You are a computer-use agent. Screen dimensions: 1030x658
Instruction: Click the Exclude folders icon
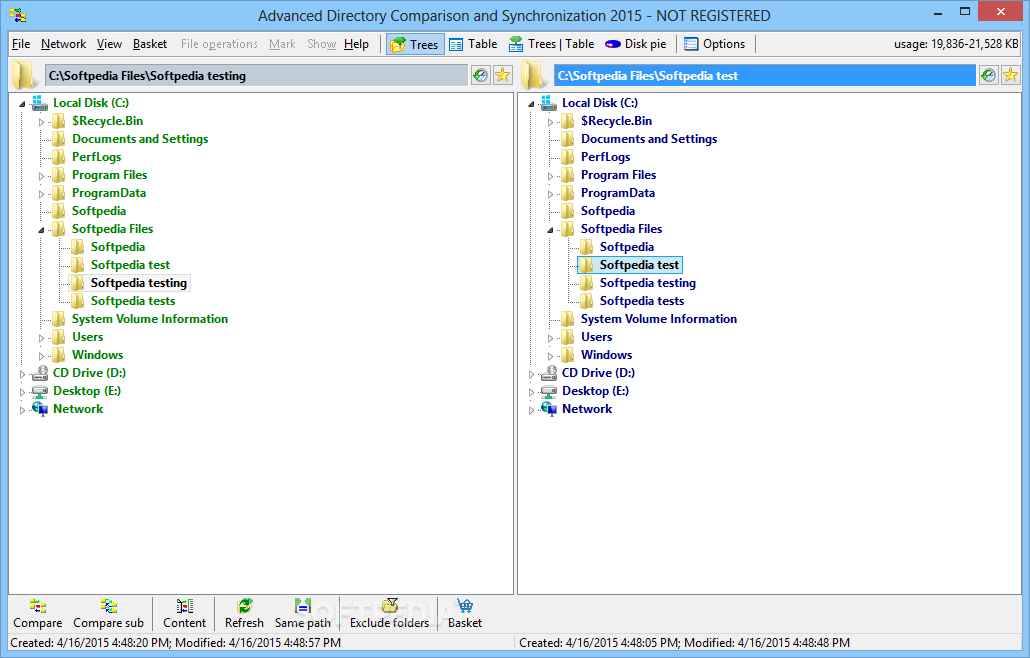(x=390, y=605)
